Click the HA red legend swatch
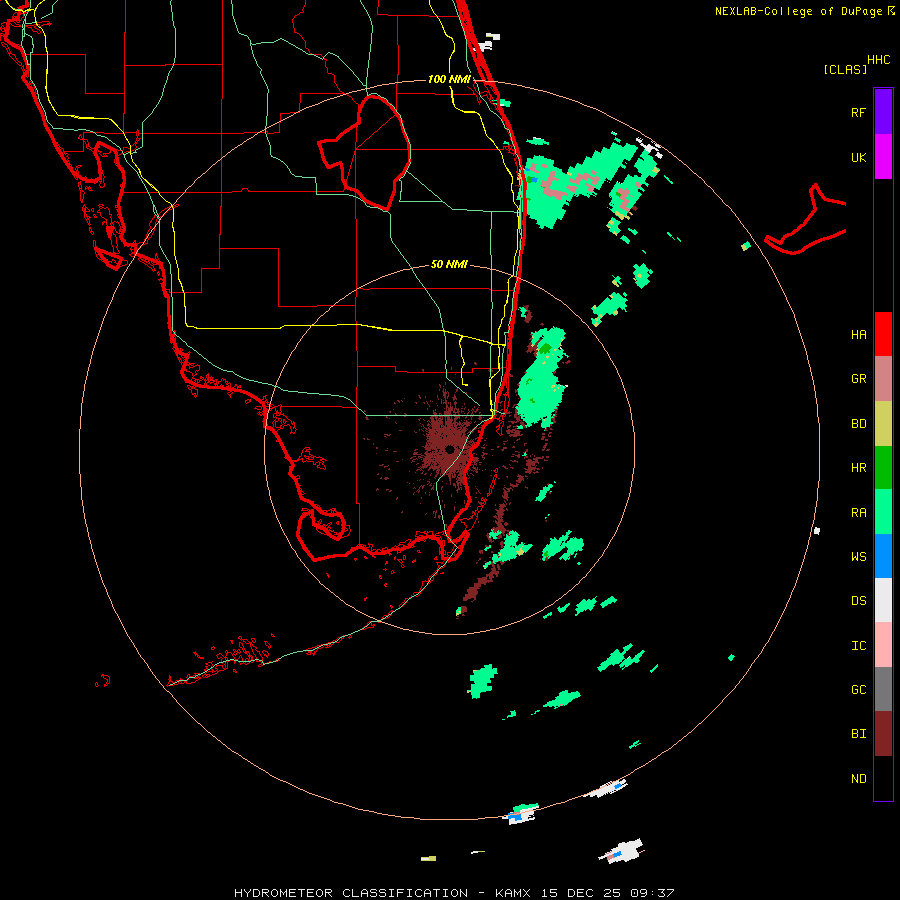The height and width of the screenshot is (900, 900). 883,334
